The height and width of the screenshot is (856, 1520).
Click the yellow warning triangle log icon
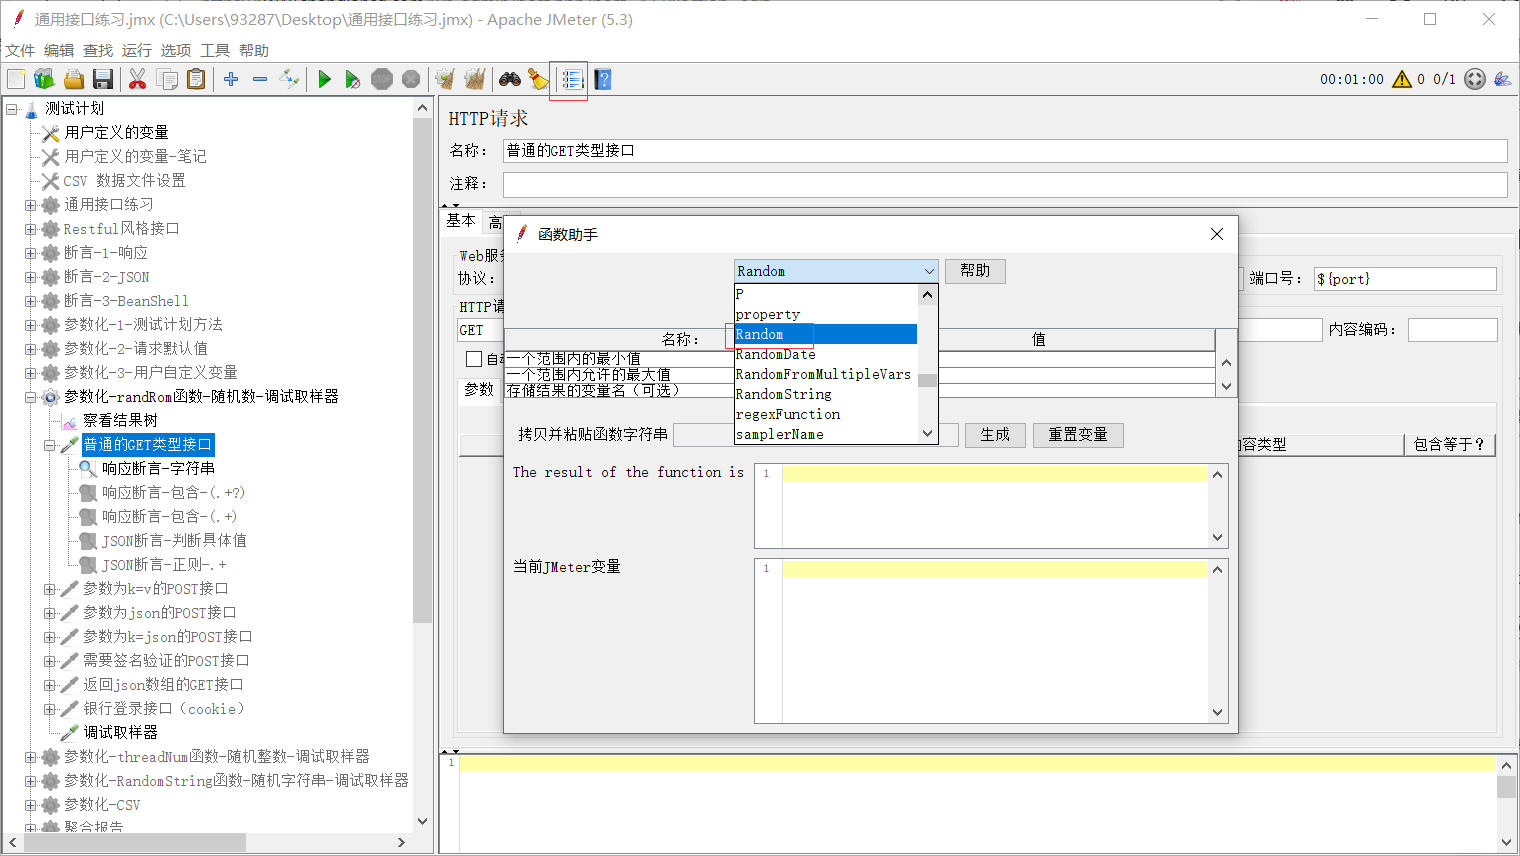(x=1402, y=79)
